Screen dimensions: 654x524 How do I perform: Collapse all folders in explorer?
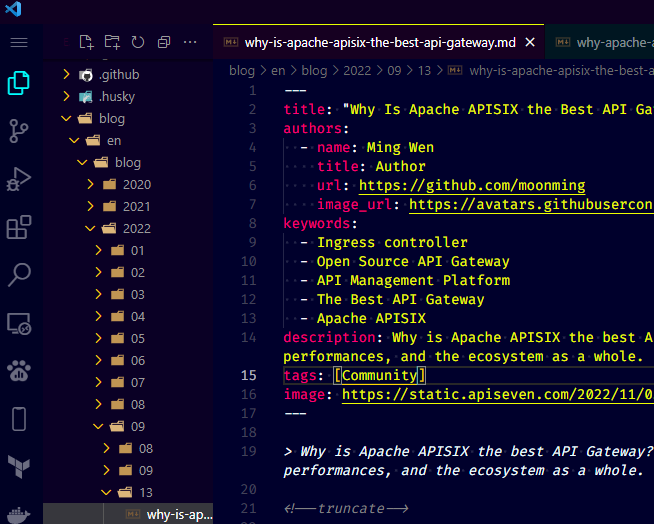[x=164, y=42]
